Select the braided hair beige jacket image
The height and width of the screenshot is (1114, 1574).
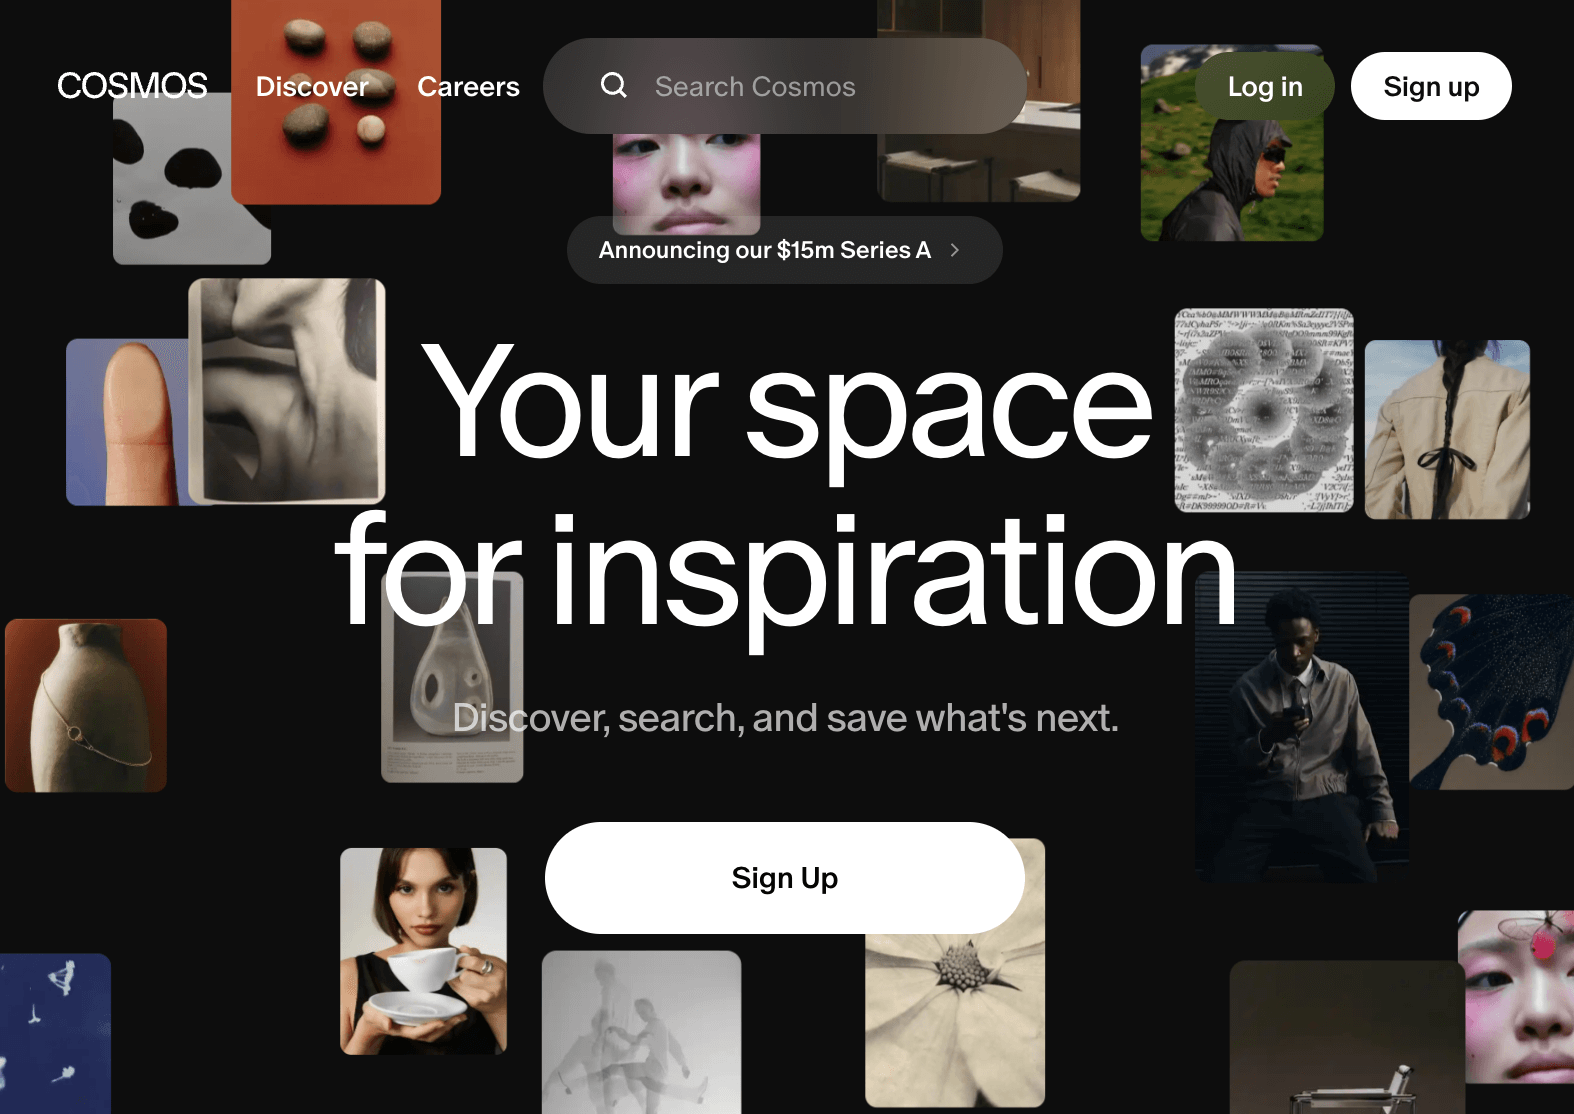(1447, 430)
